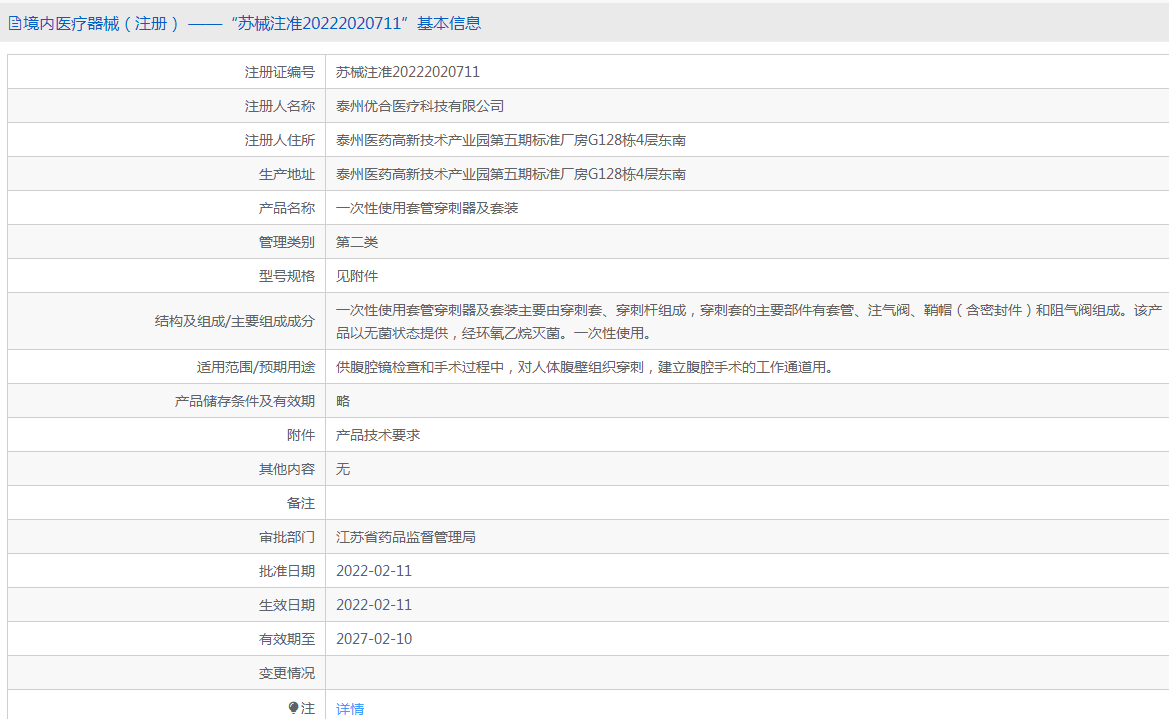Click the 有效期至 row label
The height and width of the screenshot is (719, 1169).
tap(287, 639)
